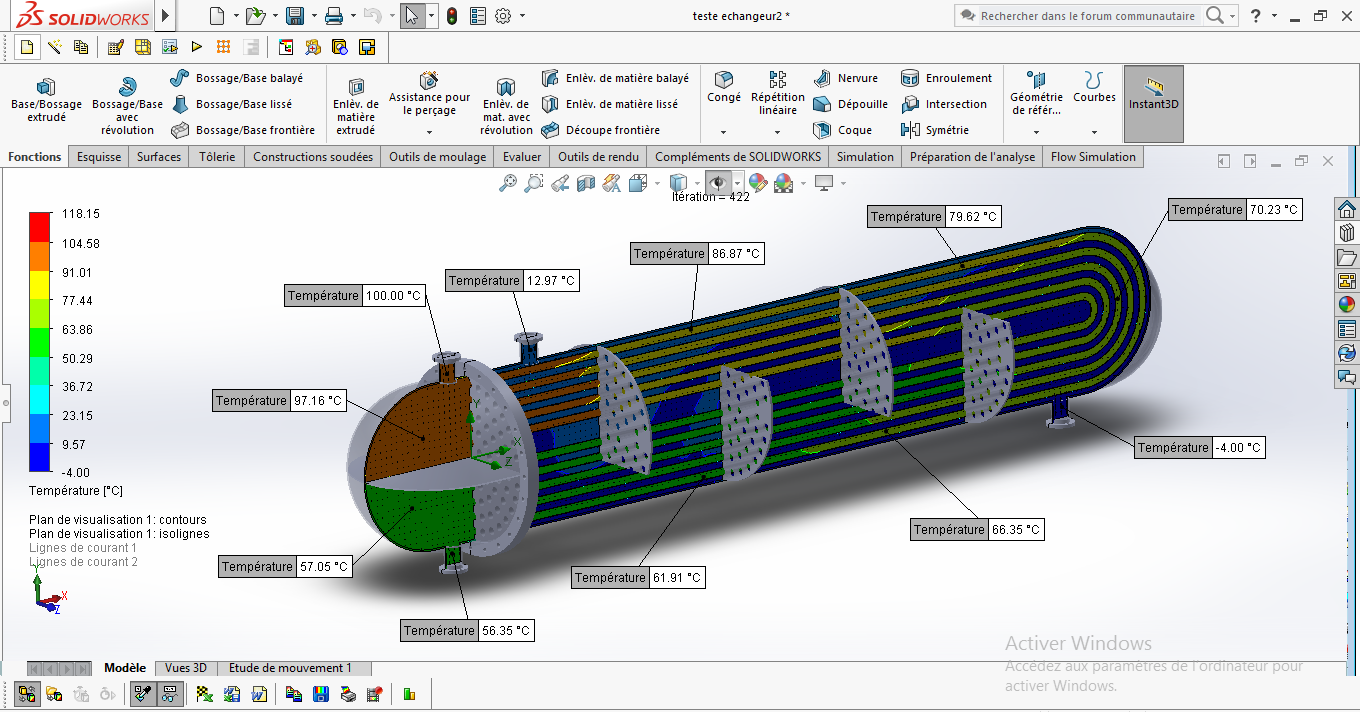This screenshot has height=712, width=1360.
Task: Click the Flow Simulation wizard wand icon
Action: pos(55,47)
